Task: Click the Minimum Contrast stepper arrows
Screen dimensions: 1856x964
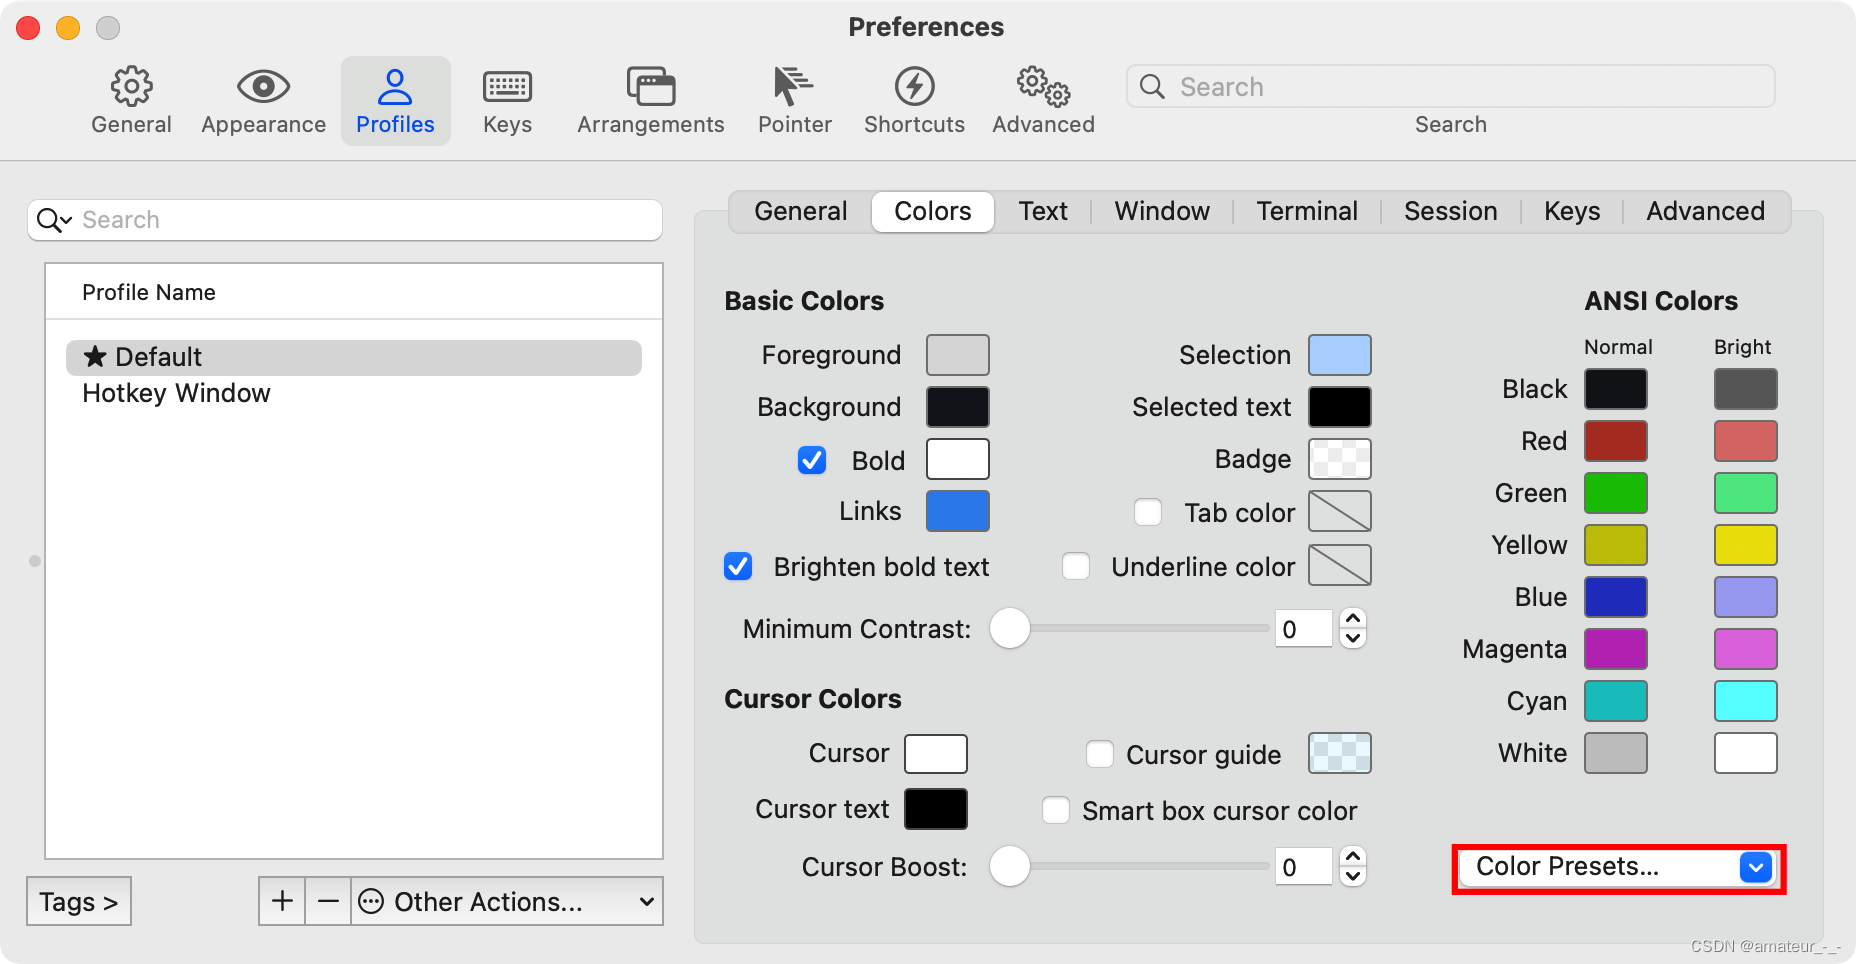Action: click(1353, 629)
